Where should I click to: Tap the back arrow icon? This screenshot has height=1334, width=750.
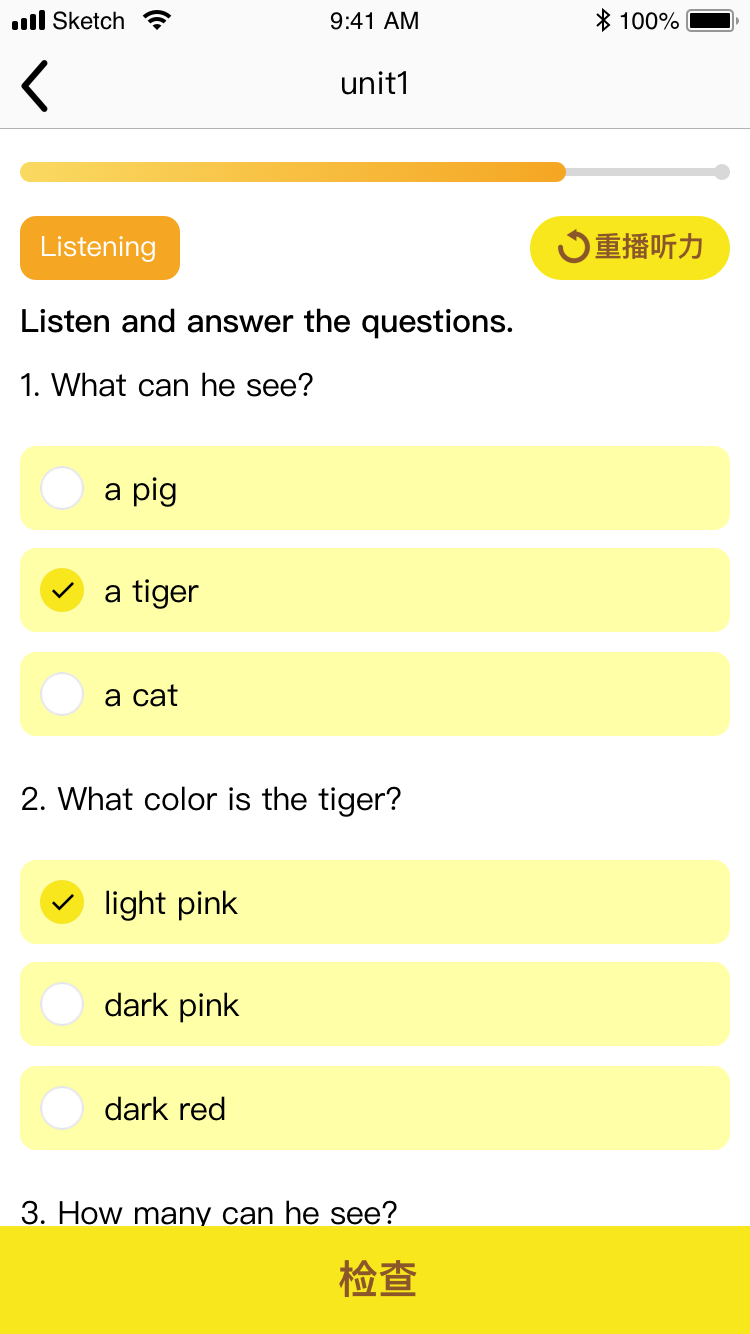[x=35, y=85]
